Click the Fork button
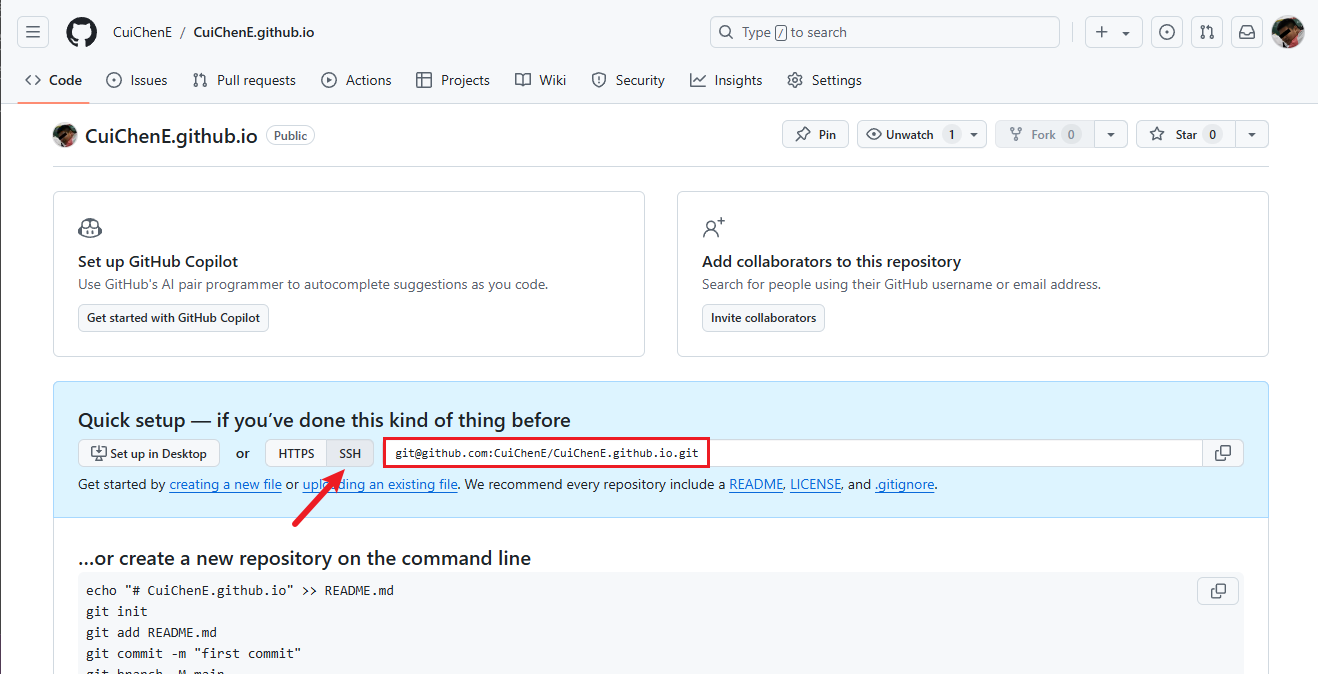 [1045, 134]
